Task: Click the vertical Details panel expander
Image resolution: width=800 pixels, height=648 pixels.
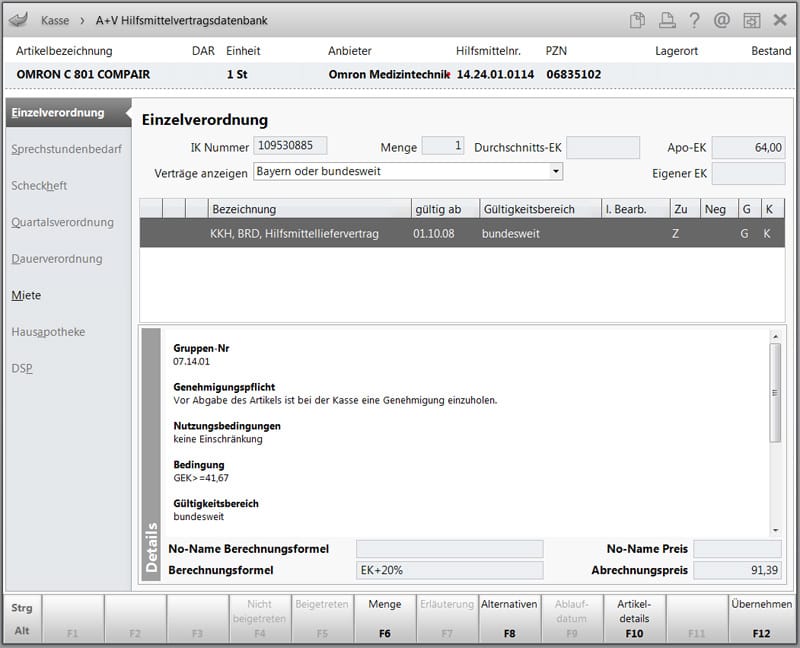Action: (152, 455)
